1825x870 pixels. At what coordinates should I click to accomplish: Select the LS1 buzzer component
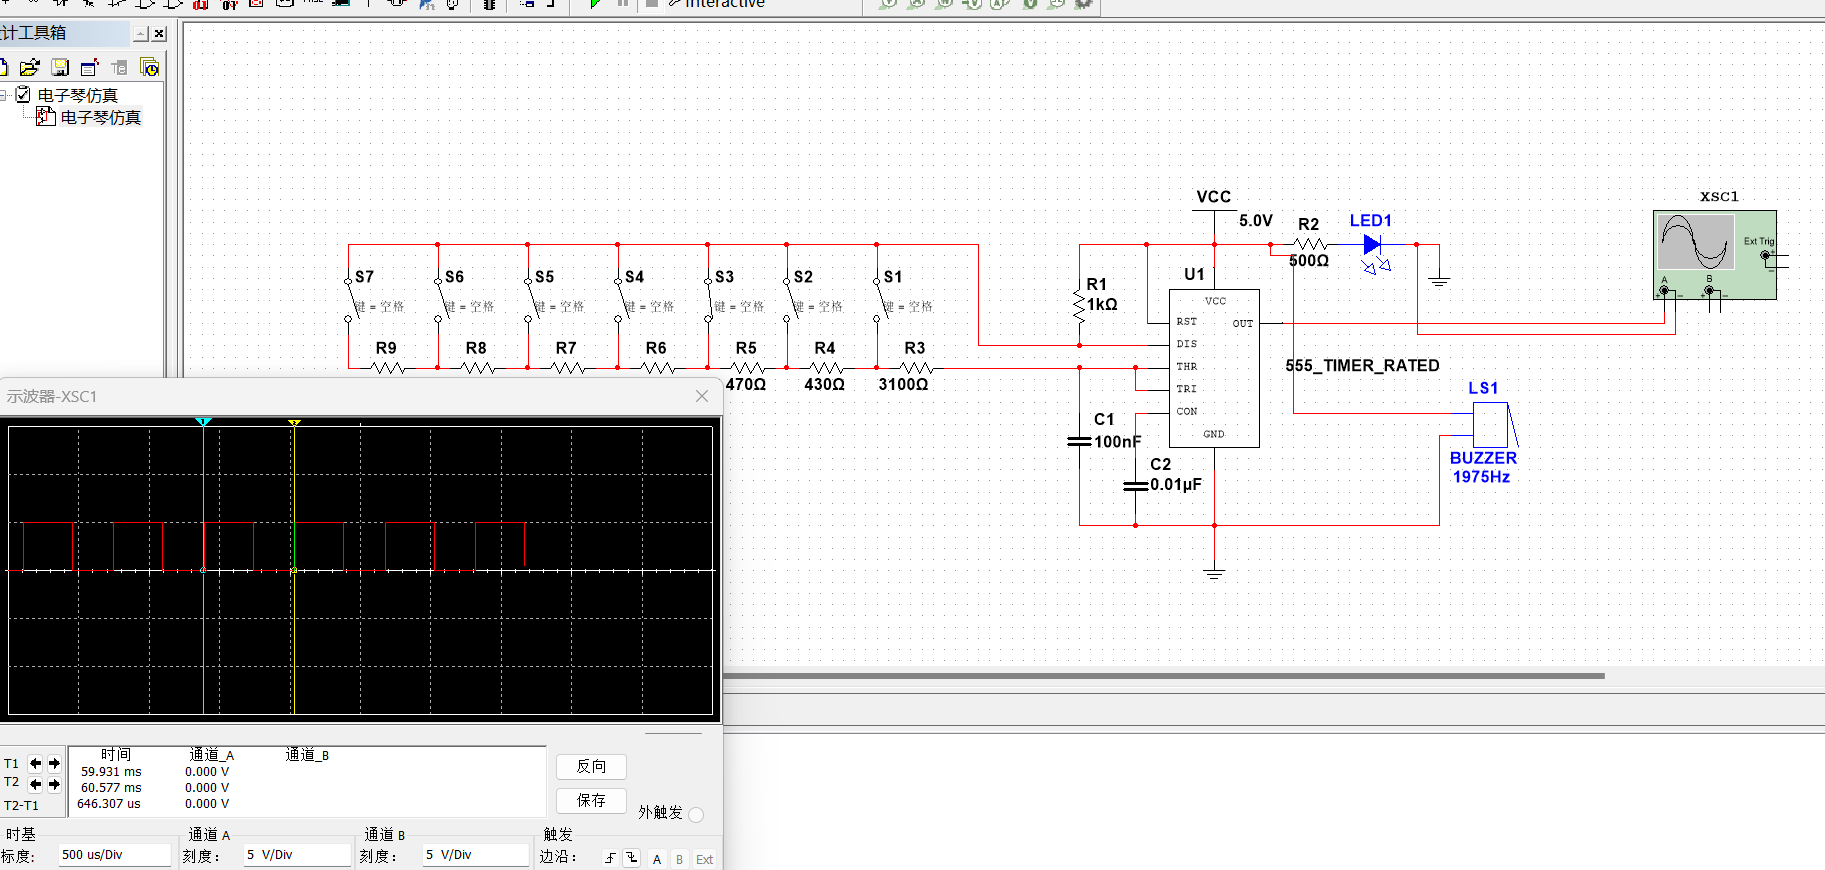coord(1490,426)
